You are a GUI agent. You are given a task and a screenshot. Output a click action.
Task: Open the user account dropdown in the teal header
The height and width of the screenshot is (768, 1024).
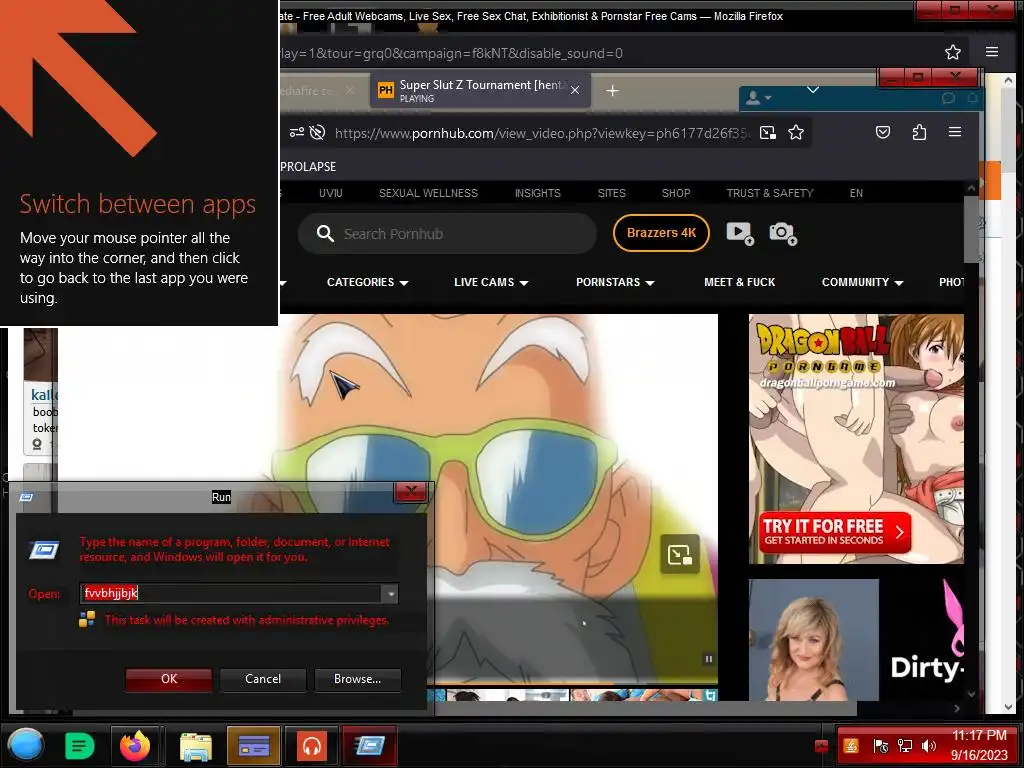(x=759, y=98)
